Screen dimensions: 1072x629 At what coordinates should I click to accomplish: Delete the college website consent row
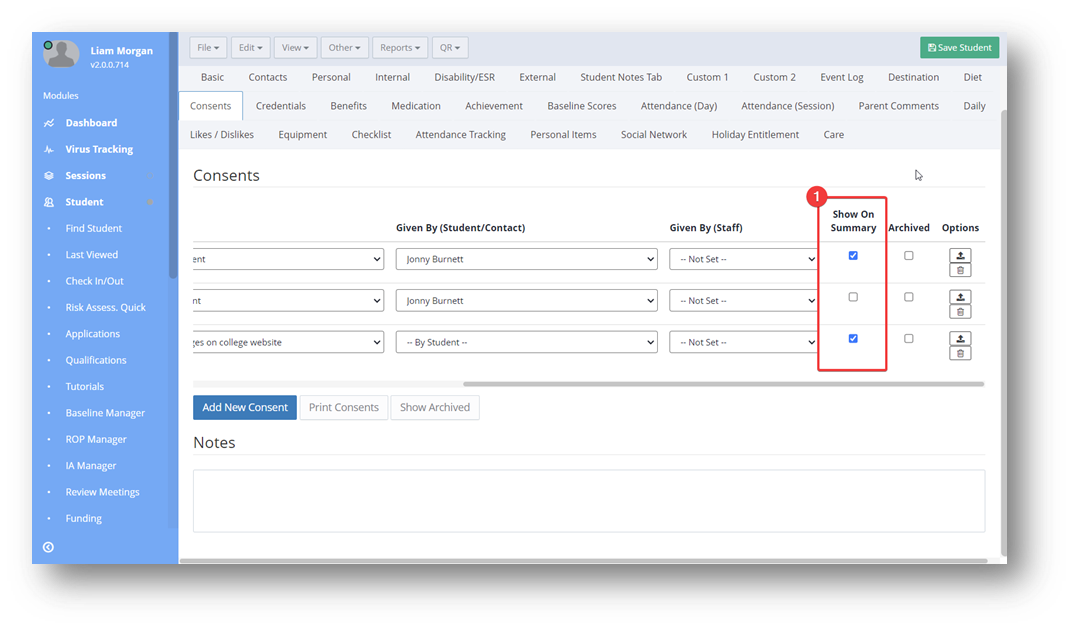click(x=960, y=353)
